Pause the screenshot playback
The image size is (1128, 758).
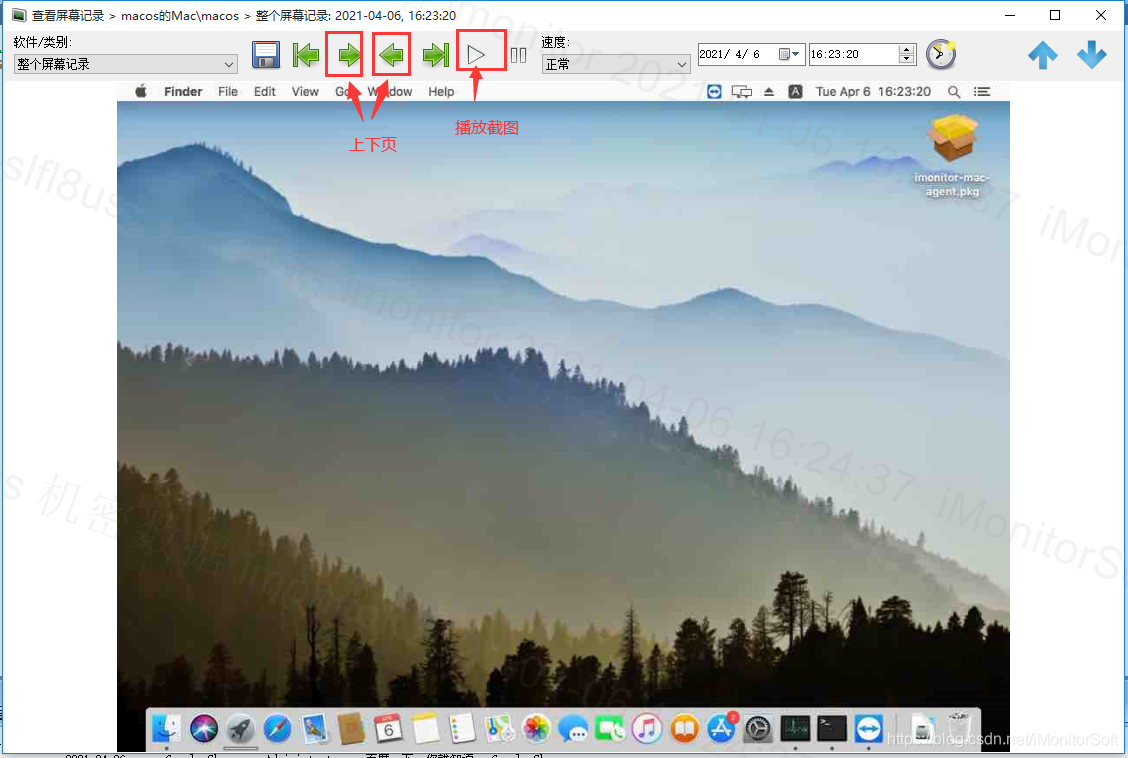point(518,55)
